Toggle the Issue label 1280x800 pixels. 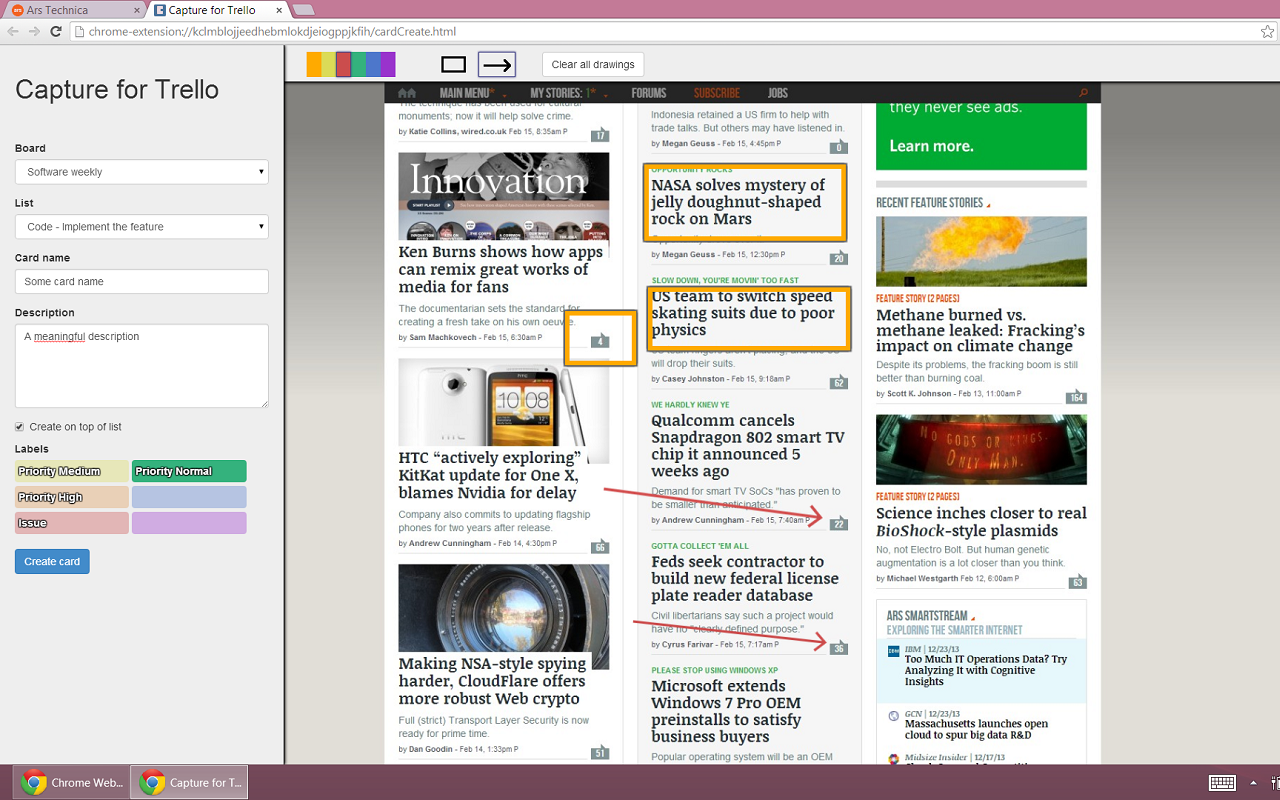pyautogui.click(x=72, y=523)
